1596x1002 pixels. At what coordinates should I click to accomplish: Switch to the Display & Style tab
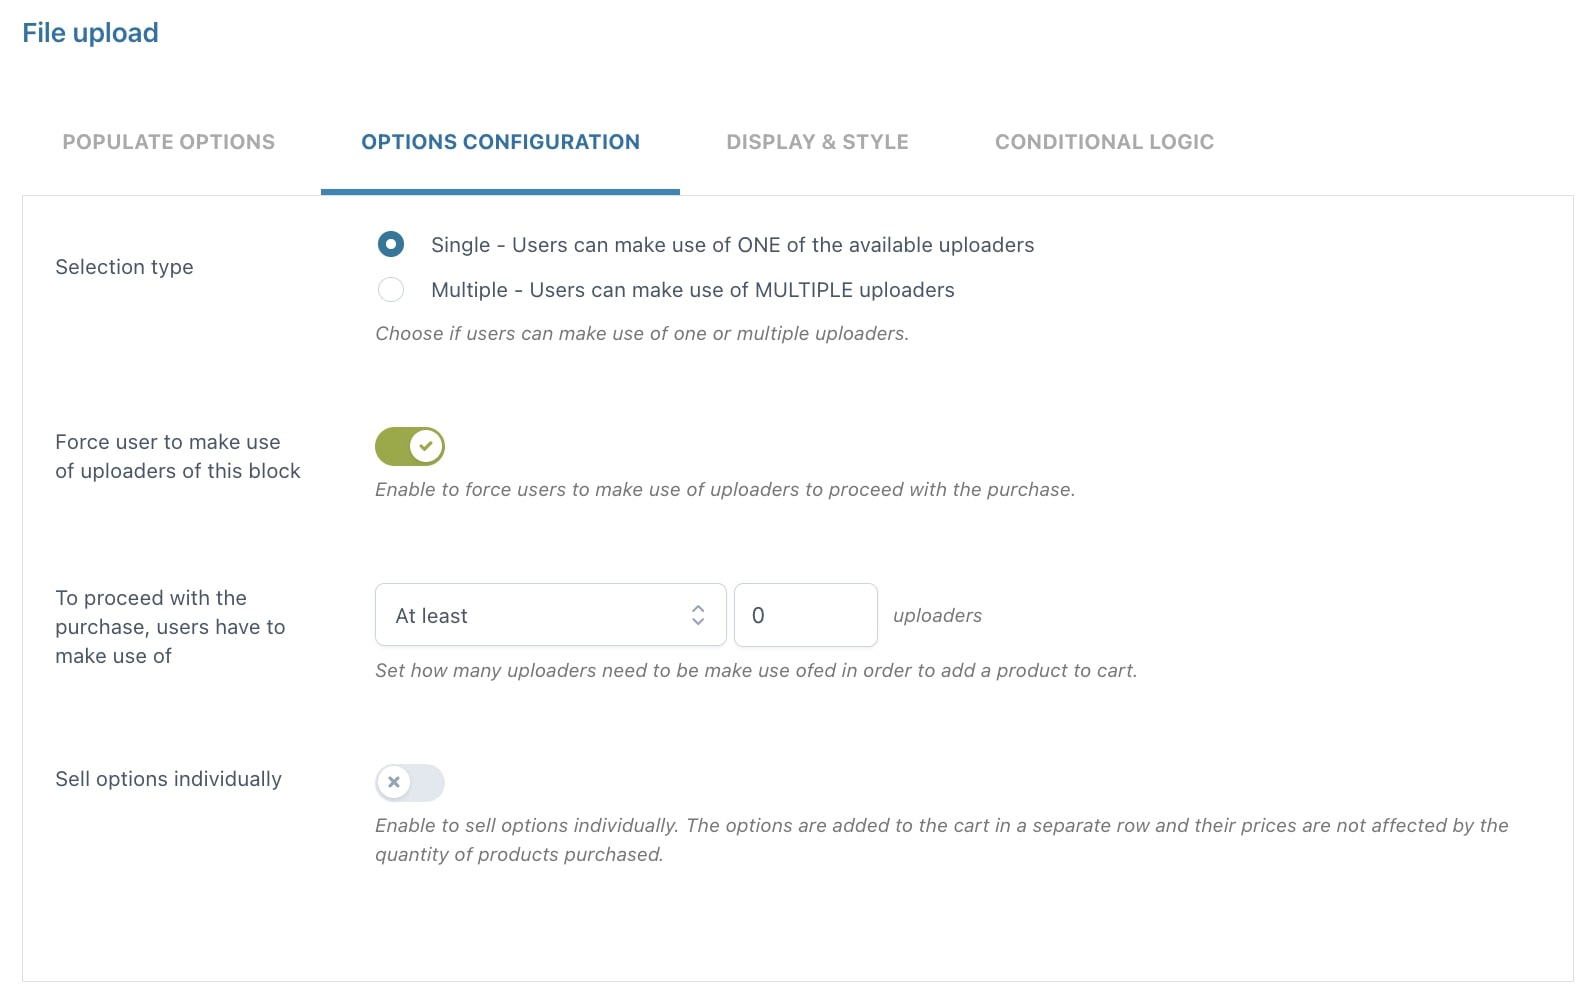coord(817,142)
